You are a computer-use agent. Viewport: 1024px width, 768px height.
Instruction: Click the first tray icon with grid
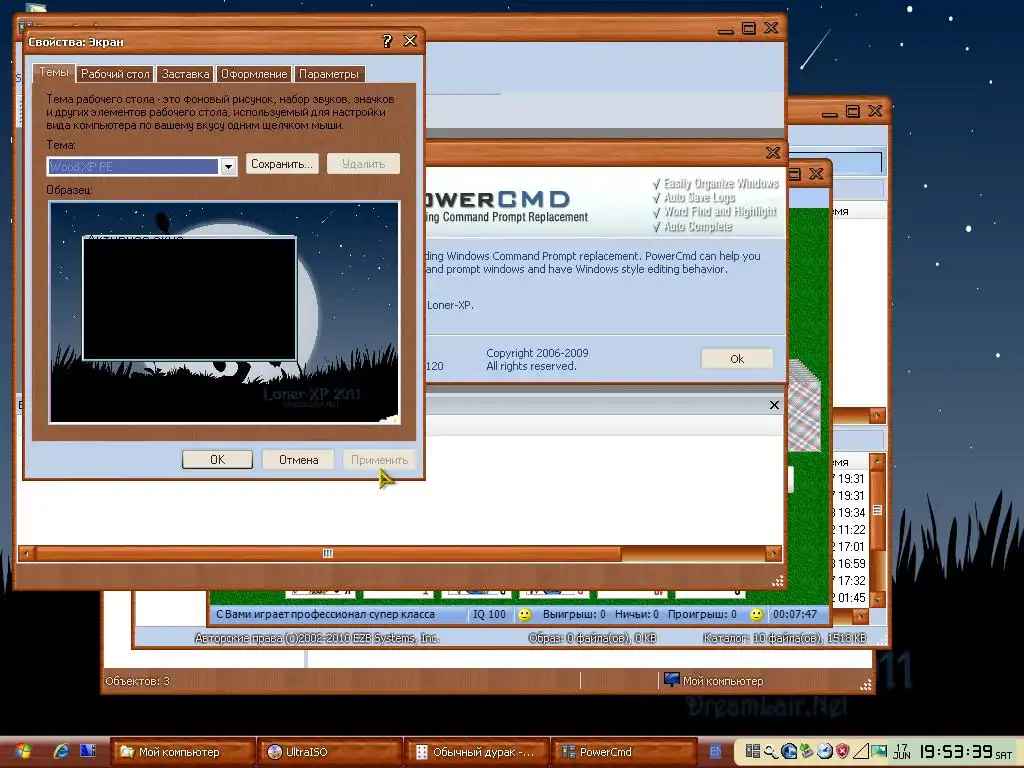click(752, 752)
